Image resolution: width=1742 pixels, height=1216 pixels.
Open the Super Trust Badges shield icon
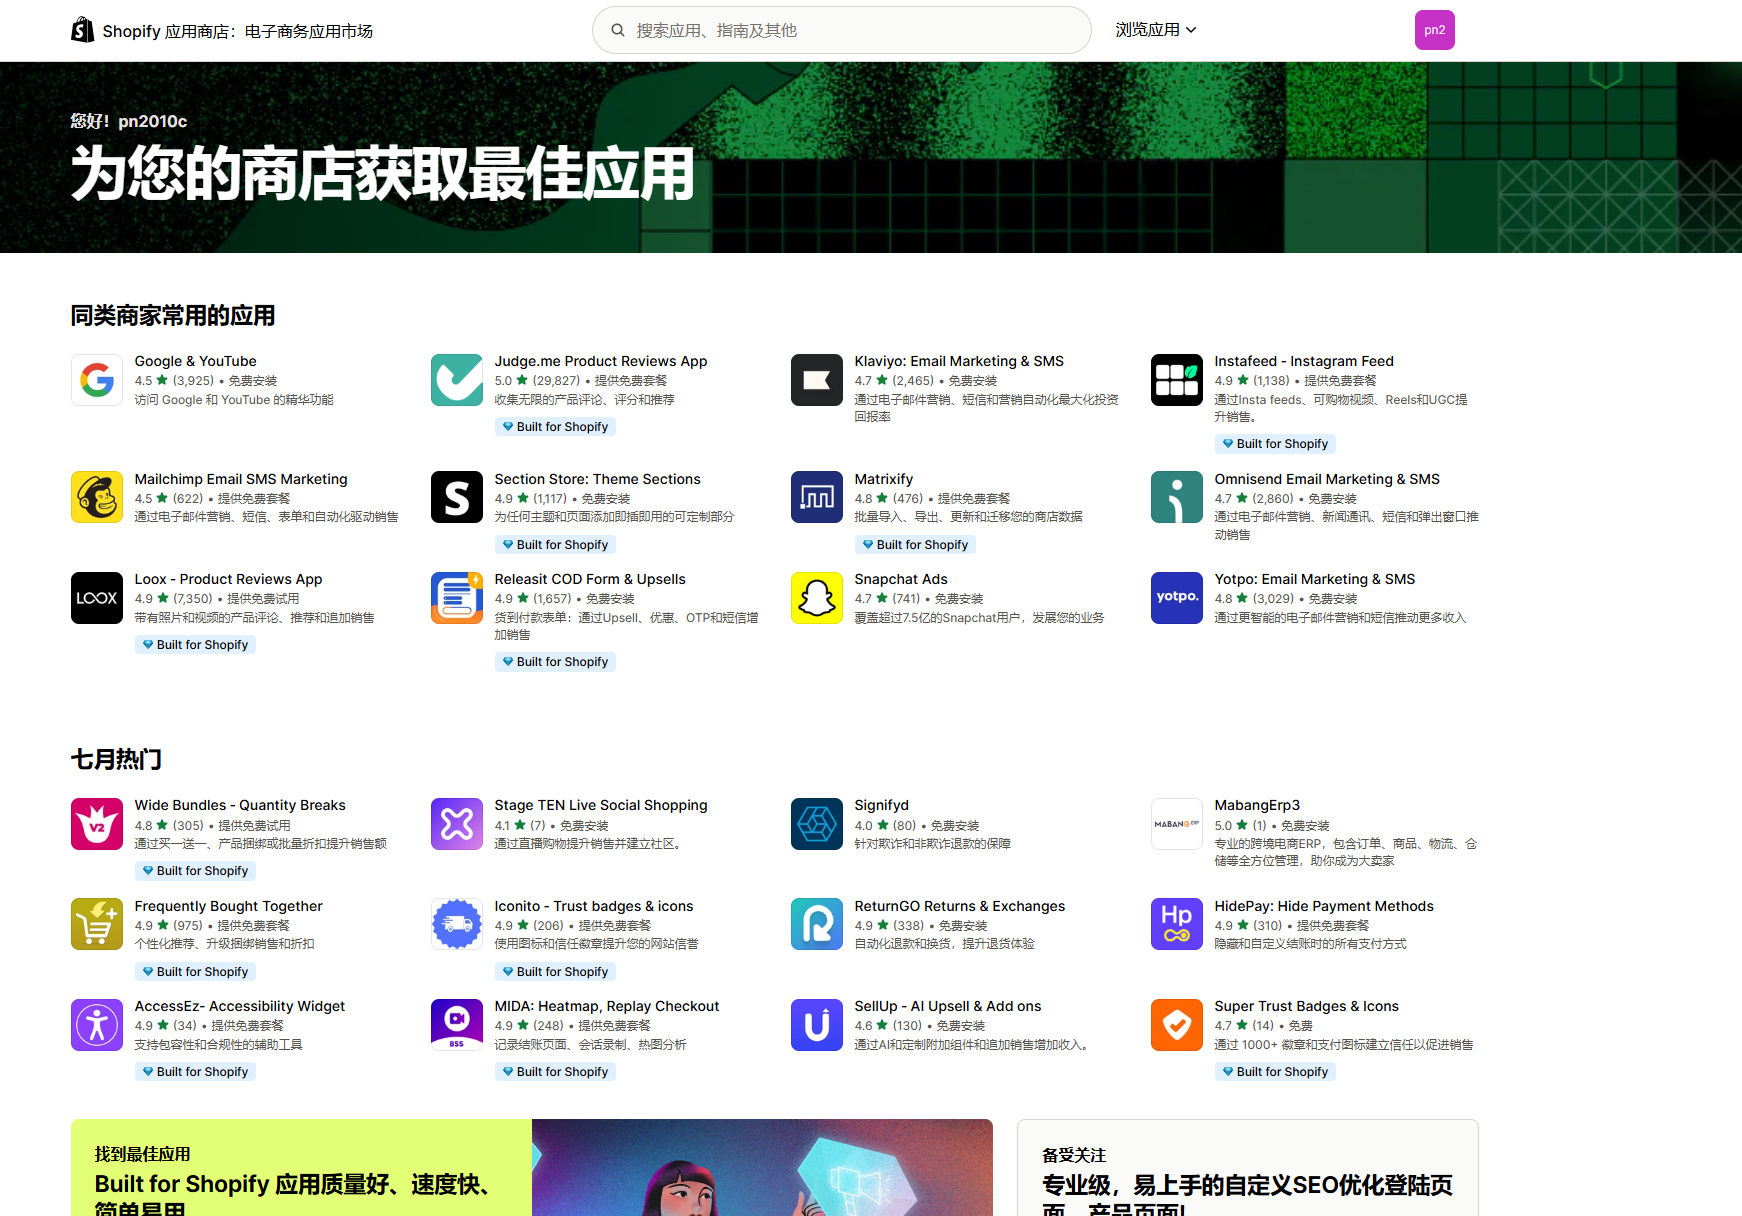tap(1177, 1025)
